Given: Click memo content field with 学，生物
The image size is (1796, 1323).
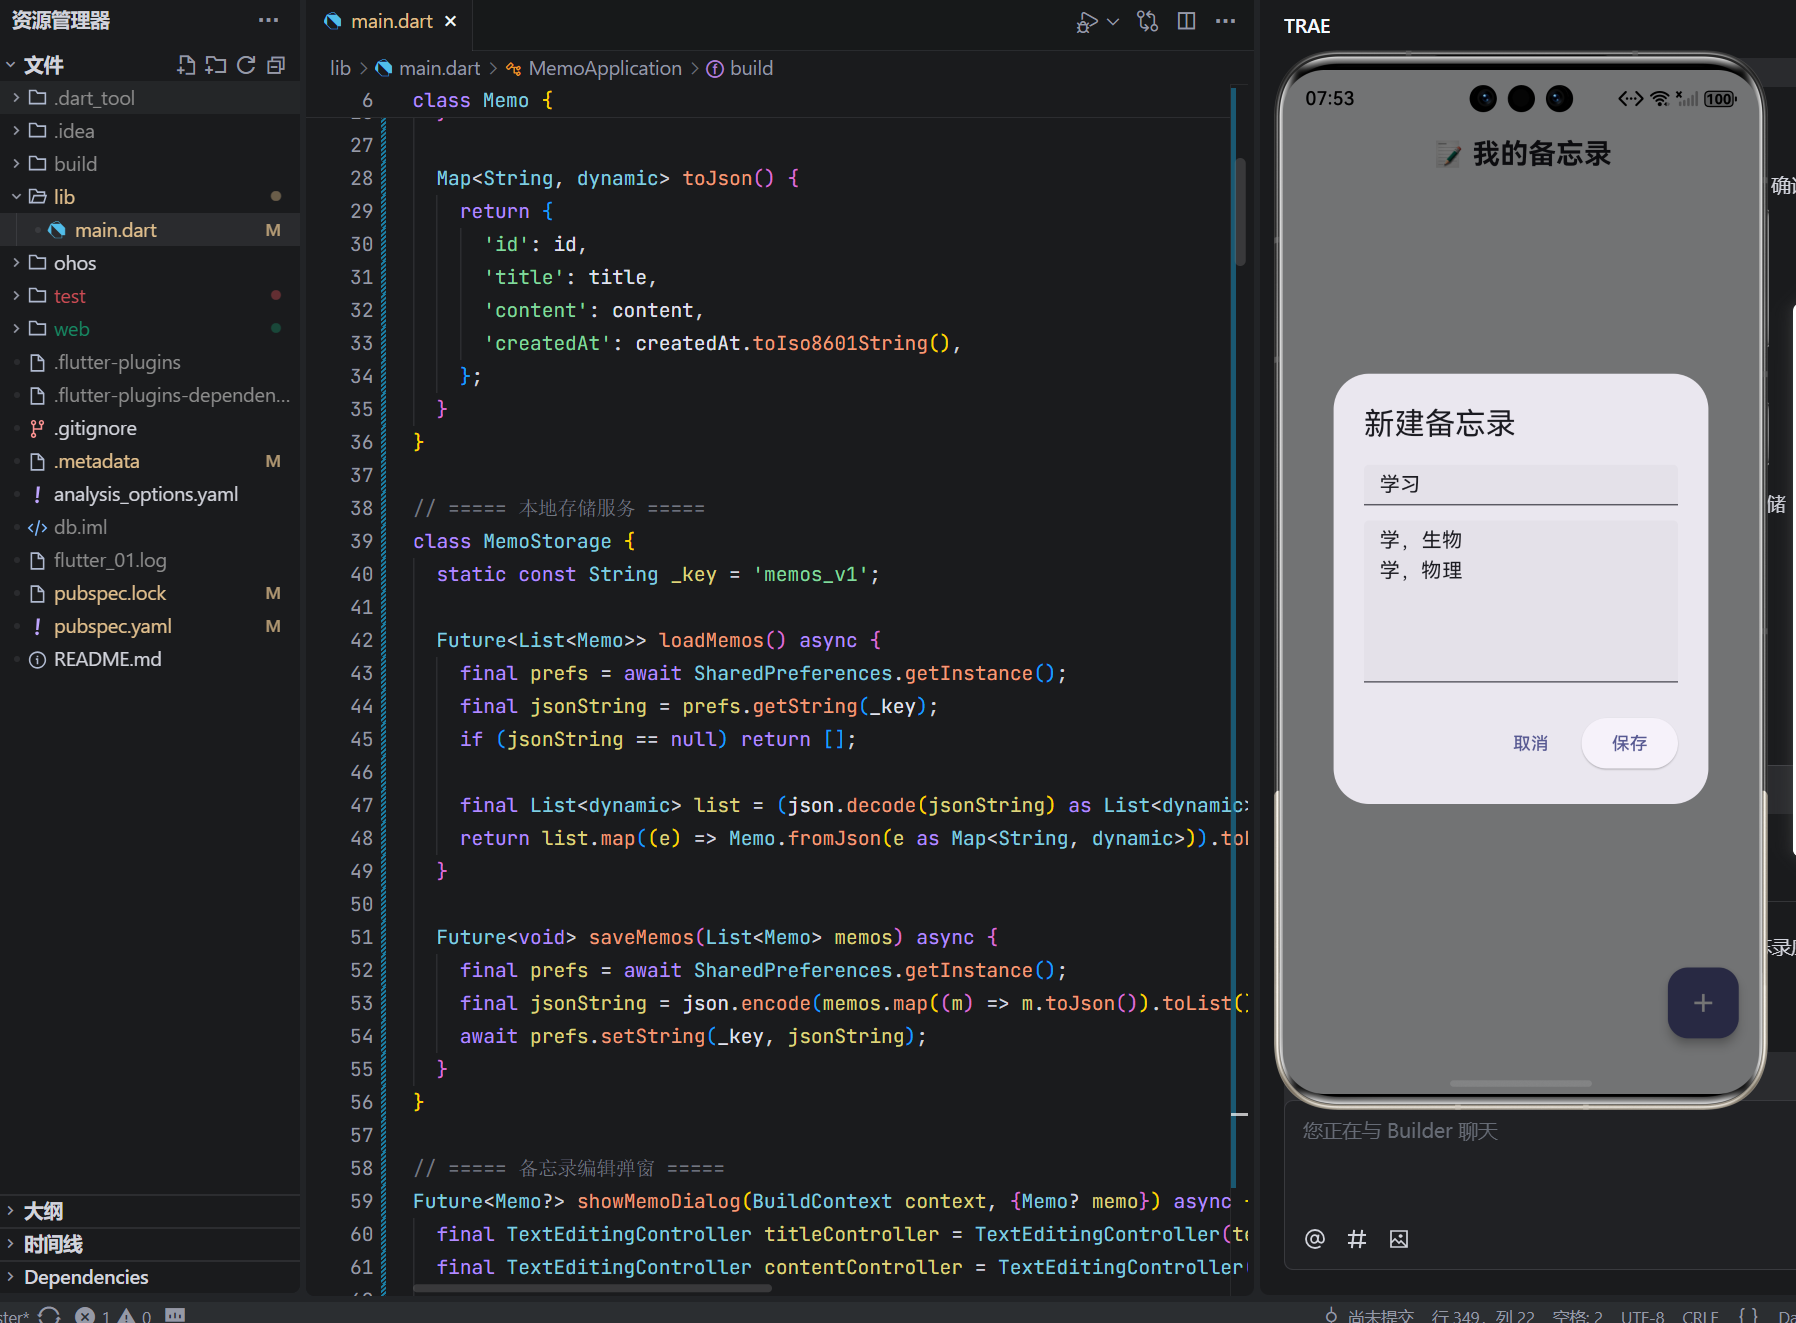Looking at the screenshot, I should [x=1520, y=601].
